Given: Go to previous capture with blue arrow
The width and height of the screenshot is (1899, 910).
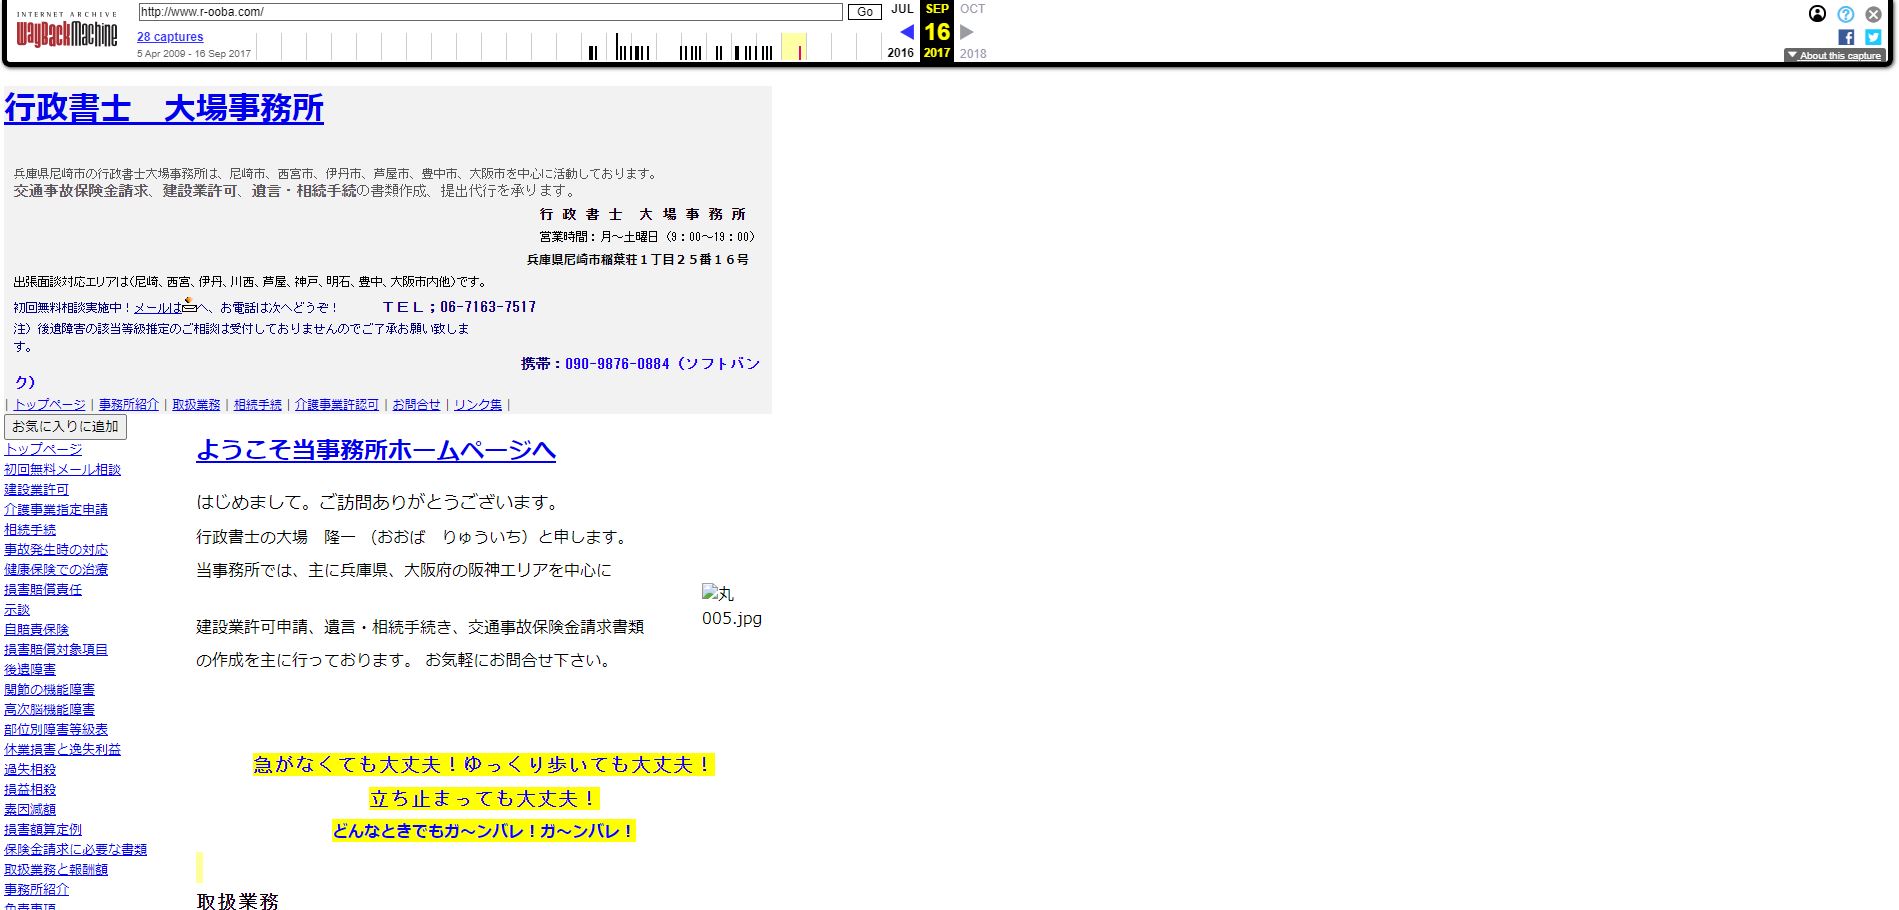Looking at the screenshot, I should click(x=906, y=32).
